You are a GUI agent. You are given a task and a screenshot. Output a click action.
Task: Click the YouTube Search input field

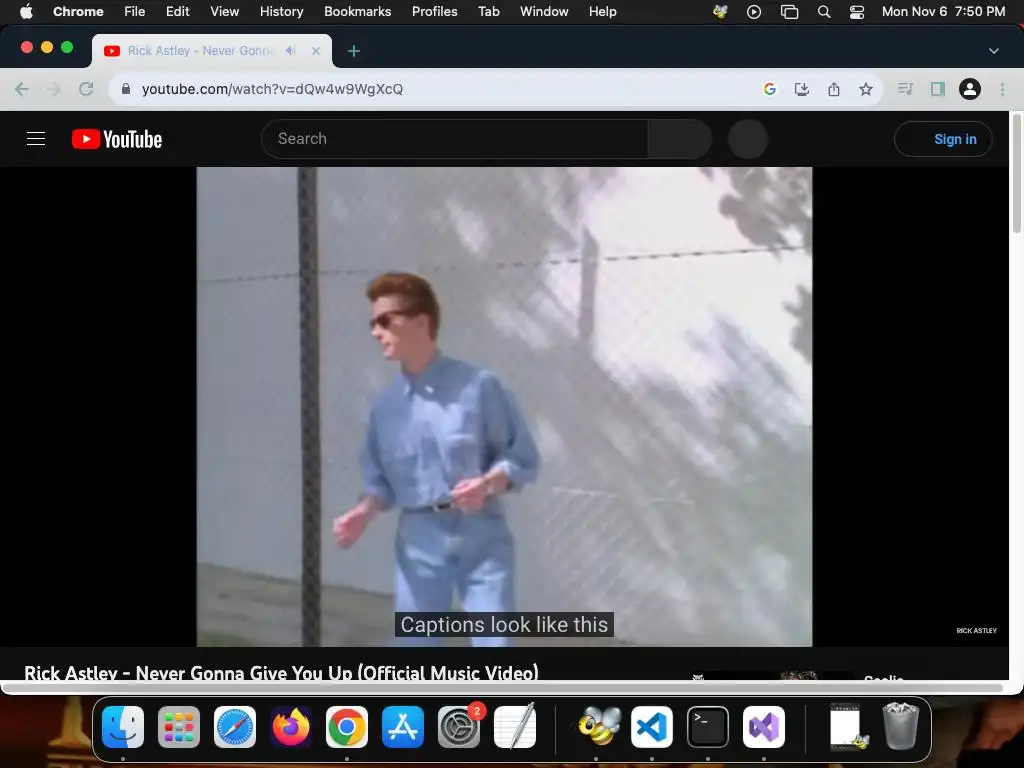pyautogui.click(x=455, y=138)
